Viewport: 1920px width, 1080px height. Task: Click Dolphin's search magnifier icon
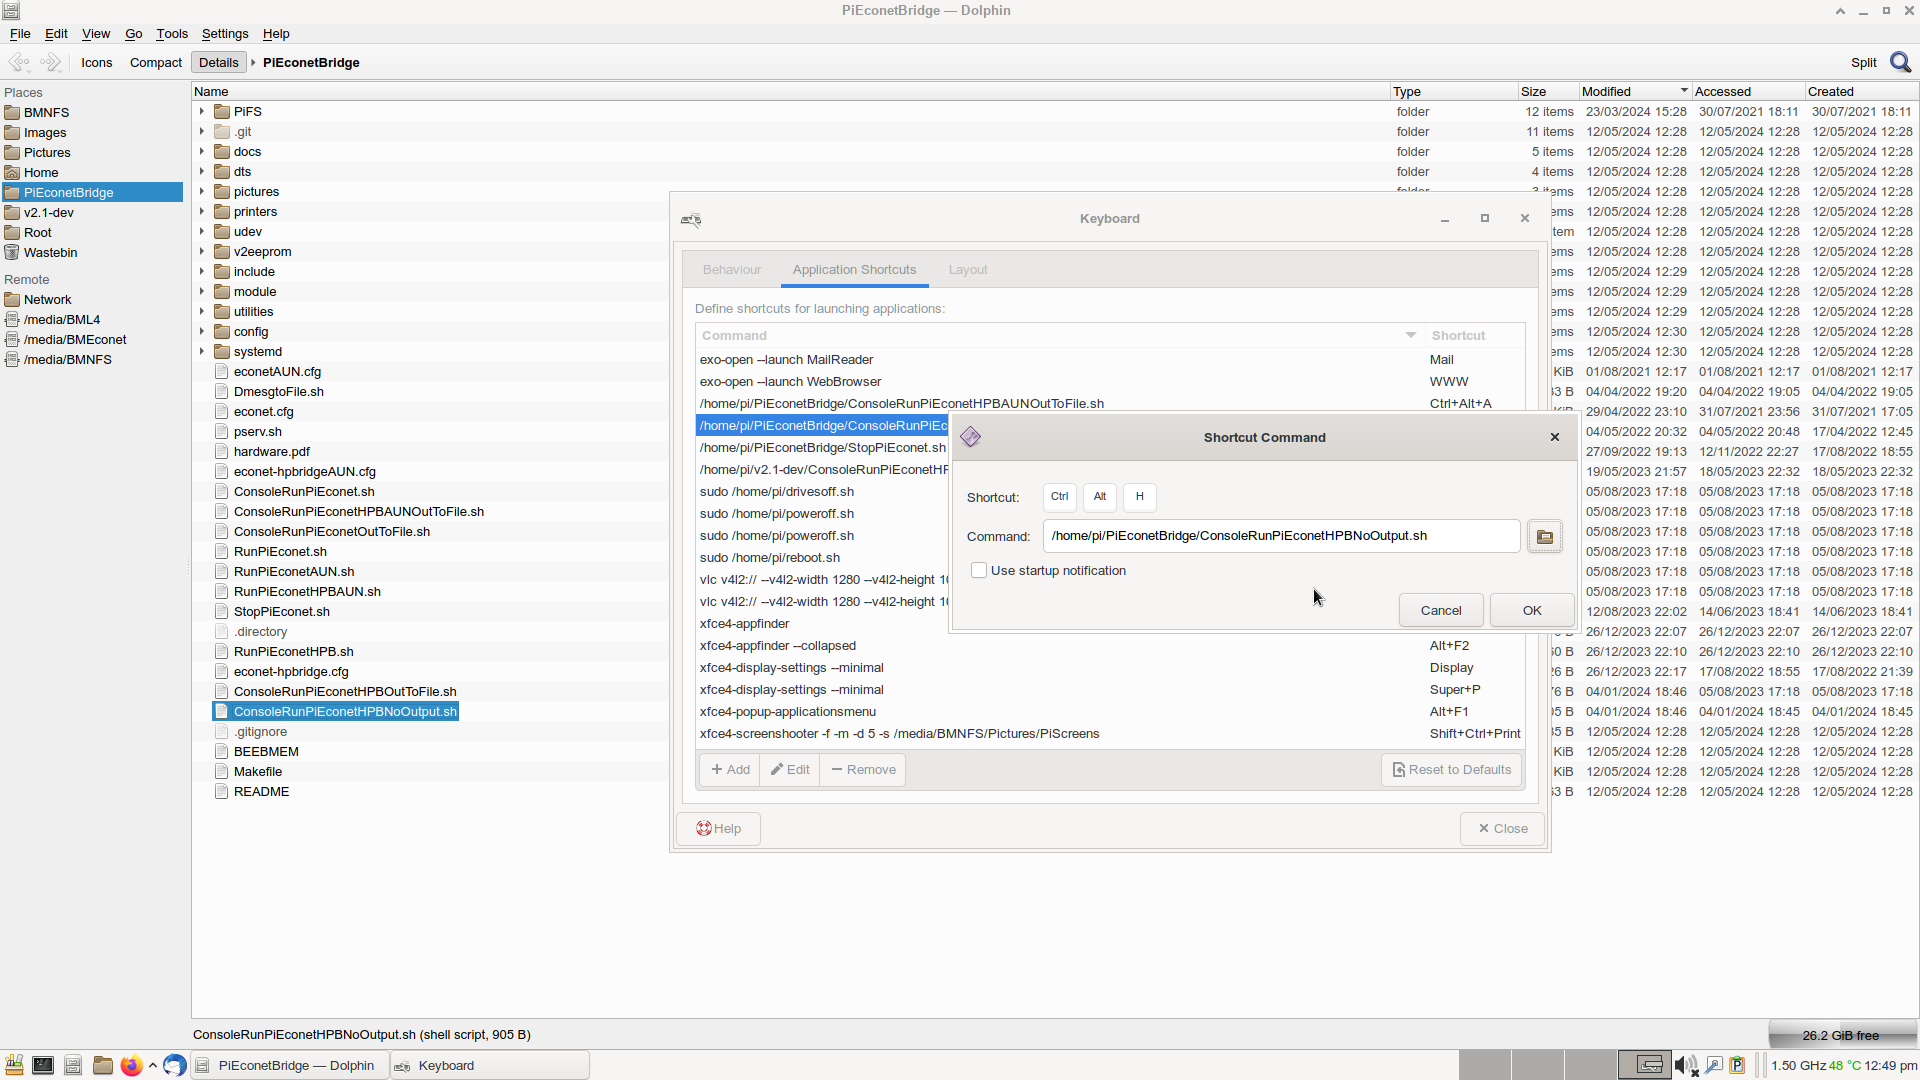coord(1900,62)
